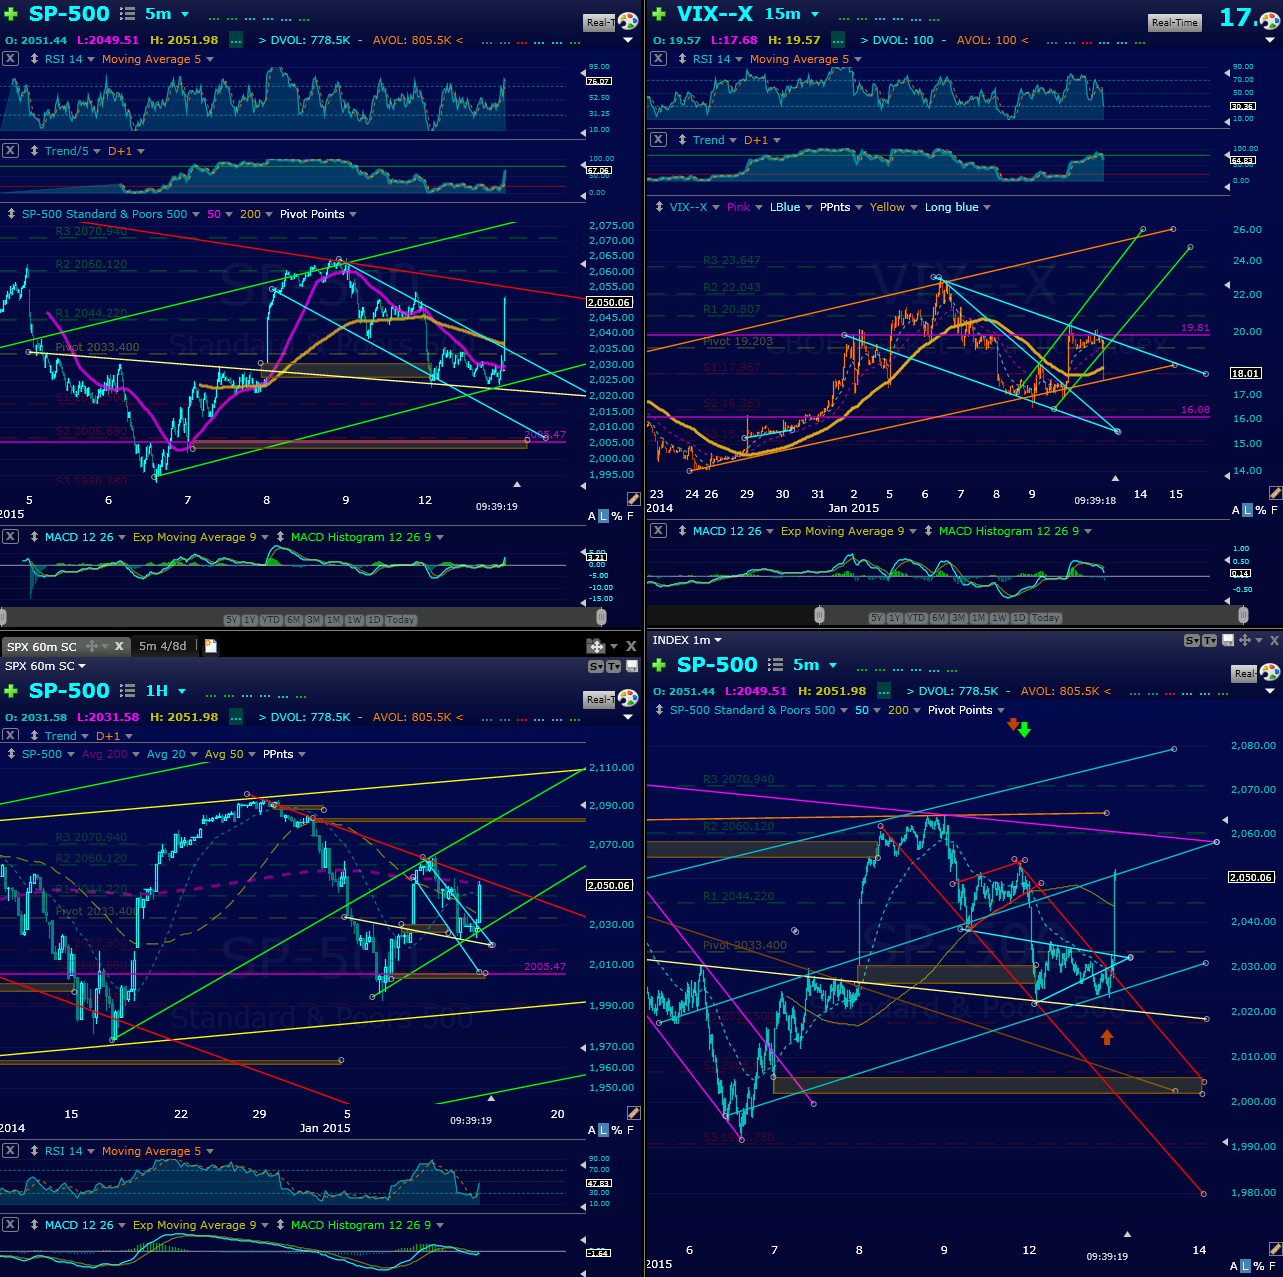Open the list icon beside SP-500 in the top-left chart
The image size is (1283, 1277).
click(127, 14)
